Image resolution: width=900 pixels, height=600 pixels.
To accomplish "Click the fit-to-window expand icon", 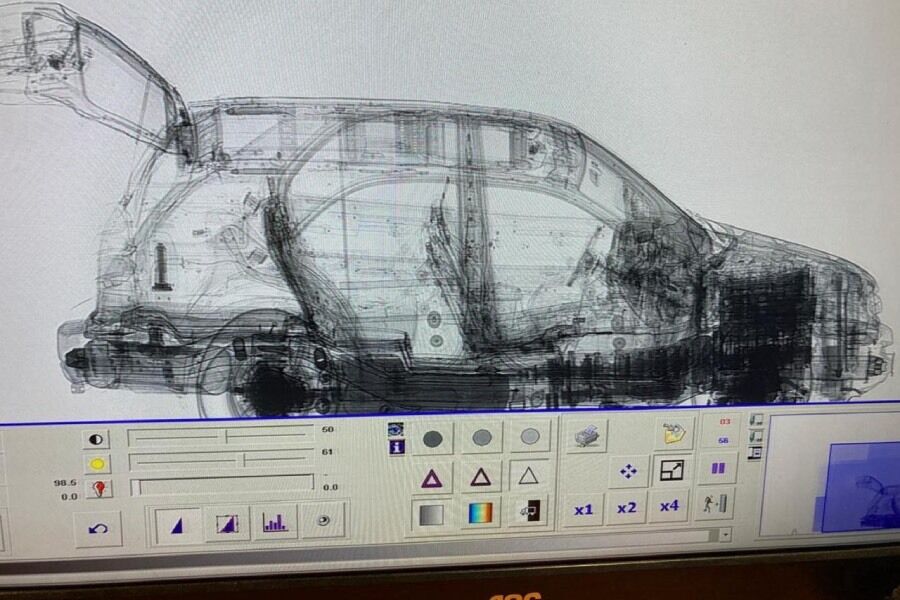I will coord(673,470).
